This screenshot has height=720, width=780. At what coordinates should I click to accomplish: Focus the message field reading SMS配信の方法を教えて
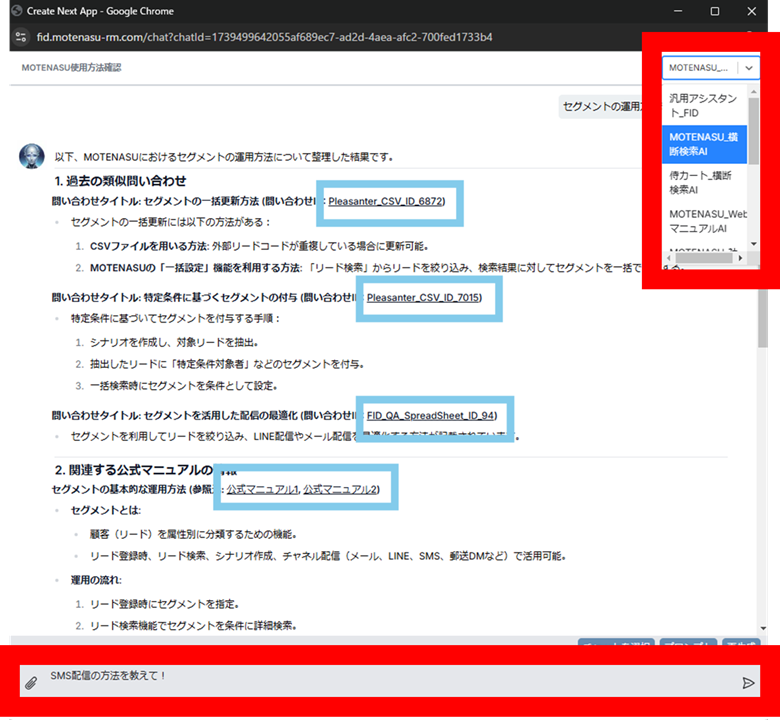390,681
